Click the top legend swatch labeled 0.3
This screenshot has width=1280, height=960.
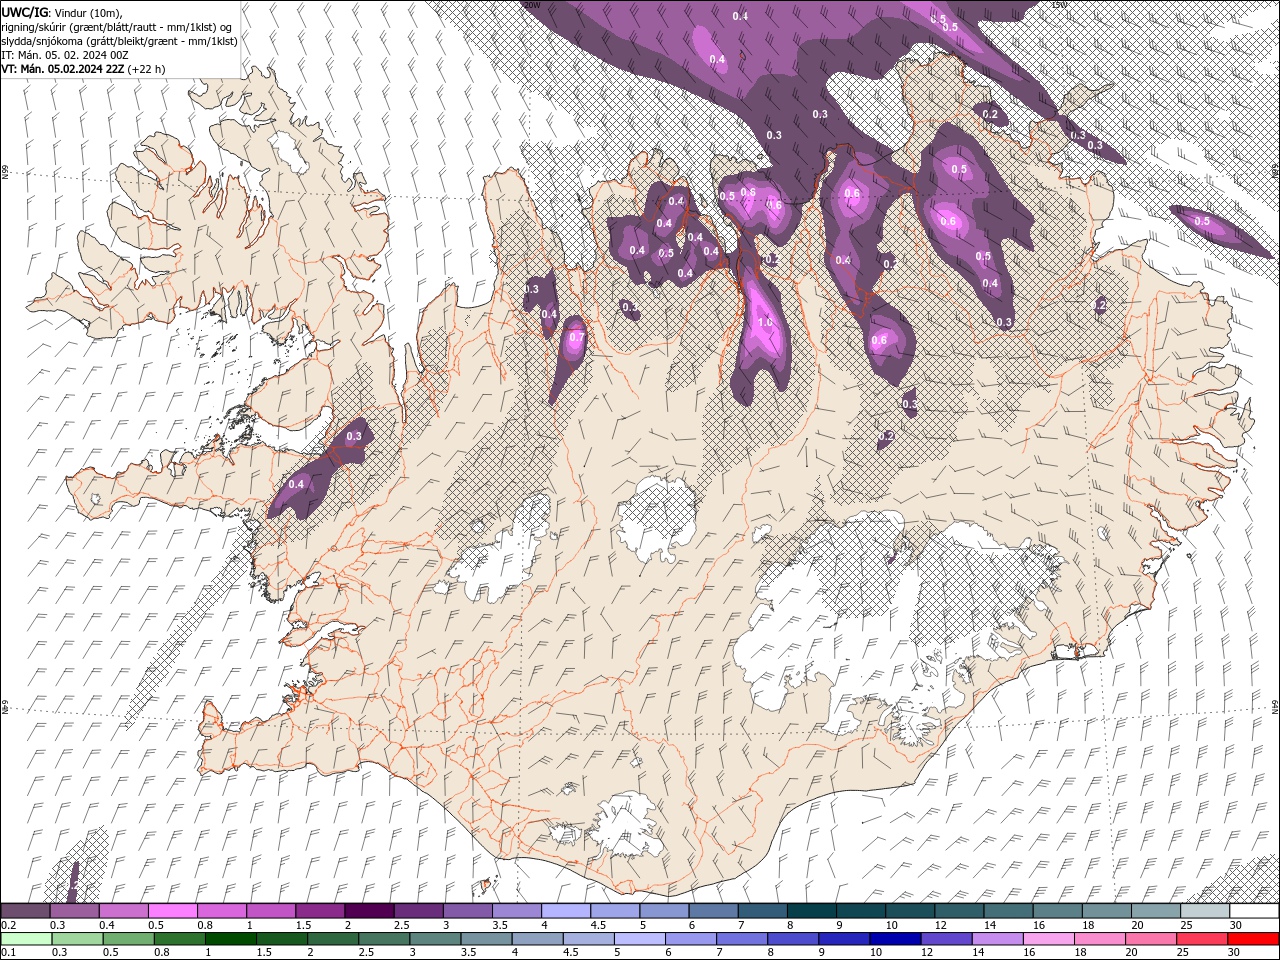(x=74, y=911)
